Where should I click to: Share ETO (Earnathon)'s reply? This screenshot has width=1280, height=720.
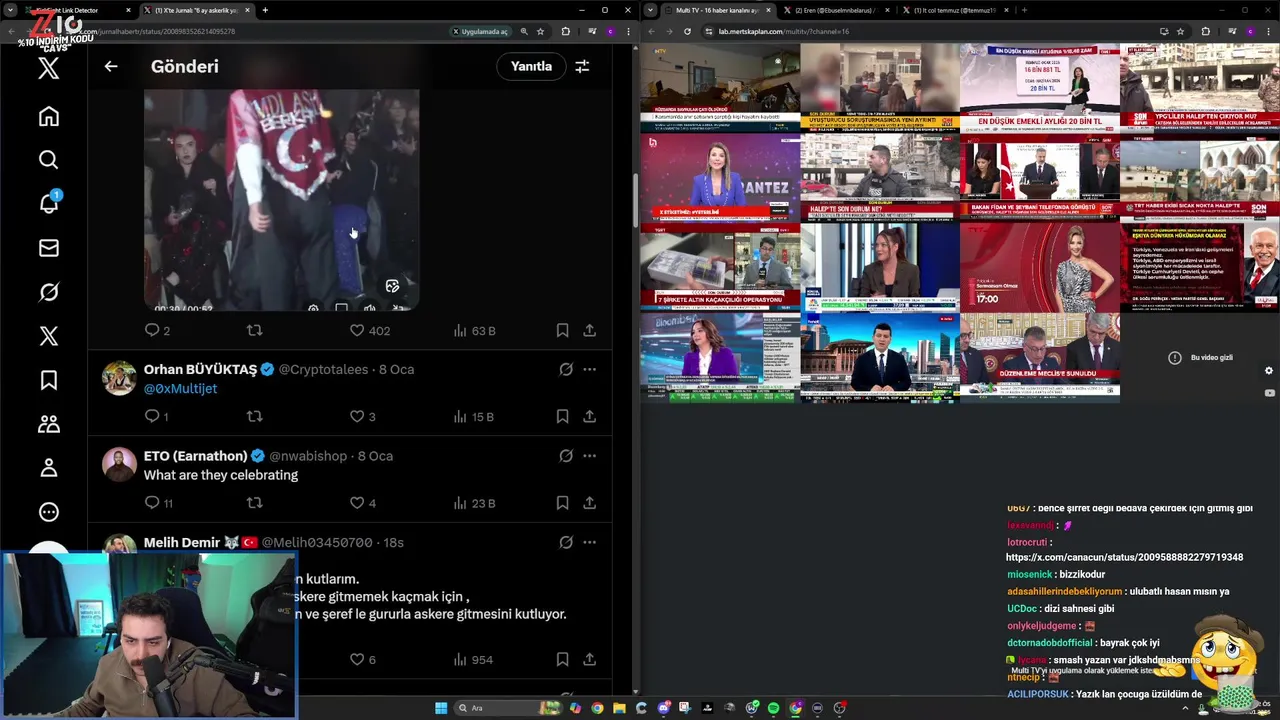[x=590, y=503]
